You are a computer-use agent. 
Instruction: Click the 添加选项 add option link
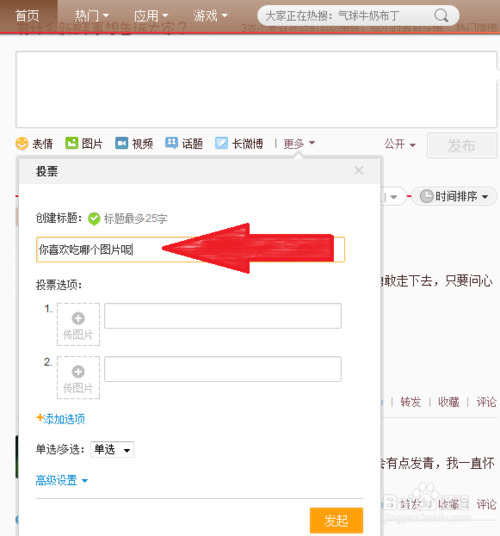61,419
